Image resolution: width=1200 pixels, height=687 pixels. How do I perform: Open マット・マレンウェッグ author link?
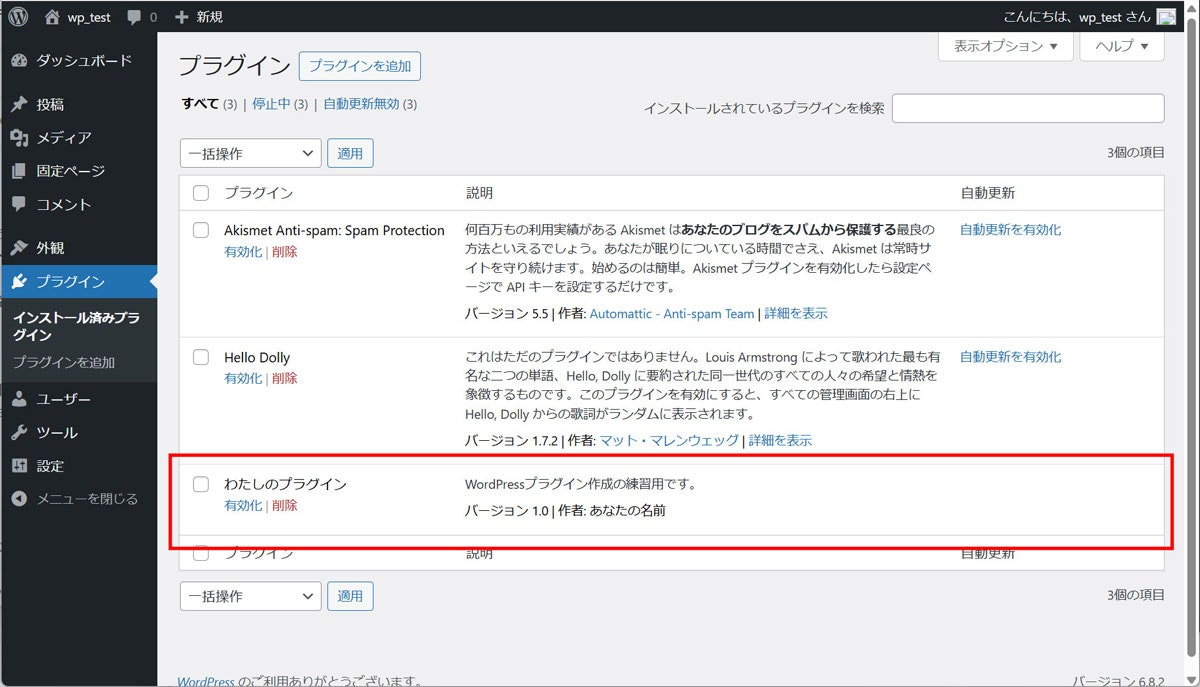click(669, 441)
